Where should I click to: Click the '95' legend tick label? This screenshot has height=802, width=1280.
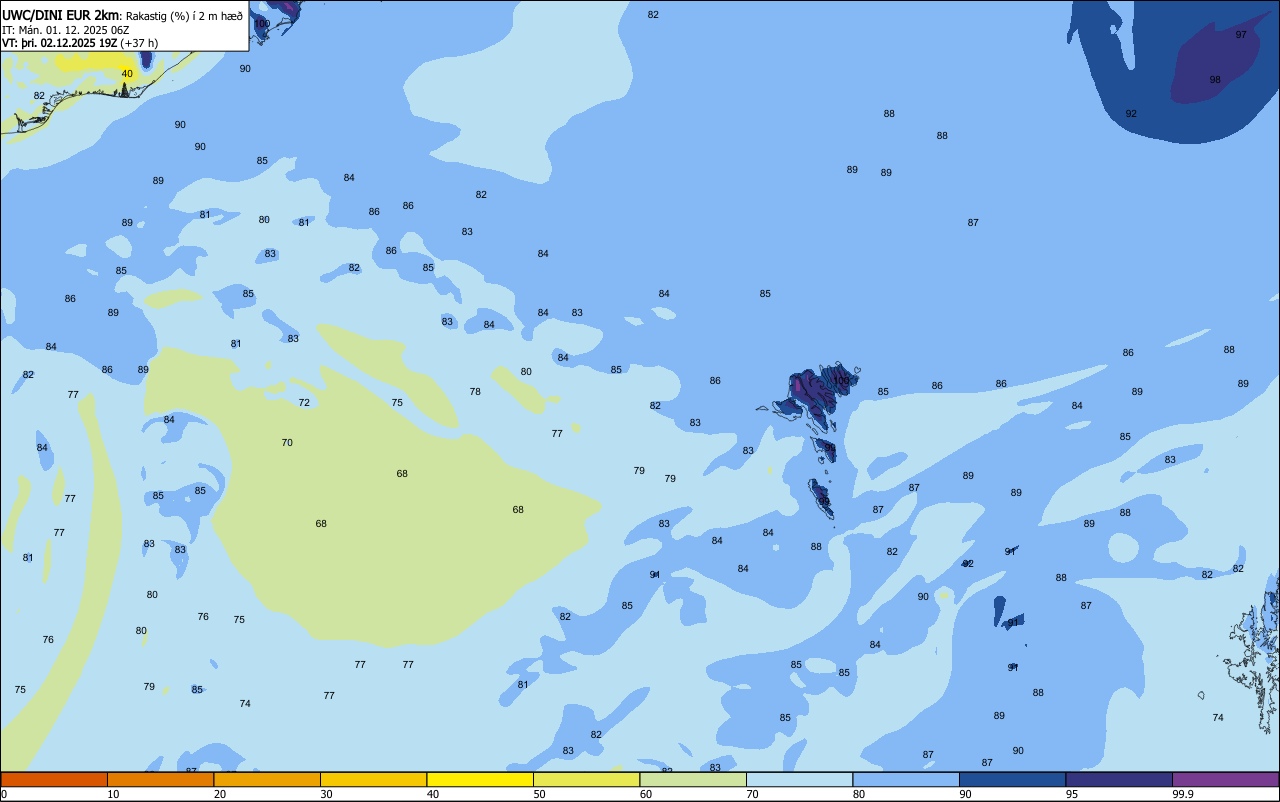(1071, 794)
